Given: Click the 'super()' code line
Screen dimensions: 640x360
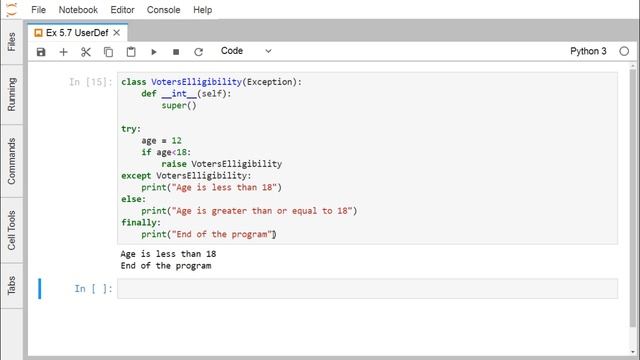Looking at the screenshot, I should [x=179, y=106].
